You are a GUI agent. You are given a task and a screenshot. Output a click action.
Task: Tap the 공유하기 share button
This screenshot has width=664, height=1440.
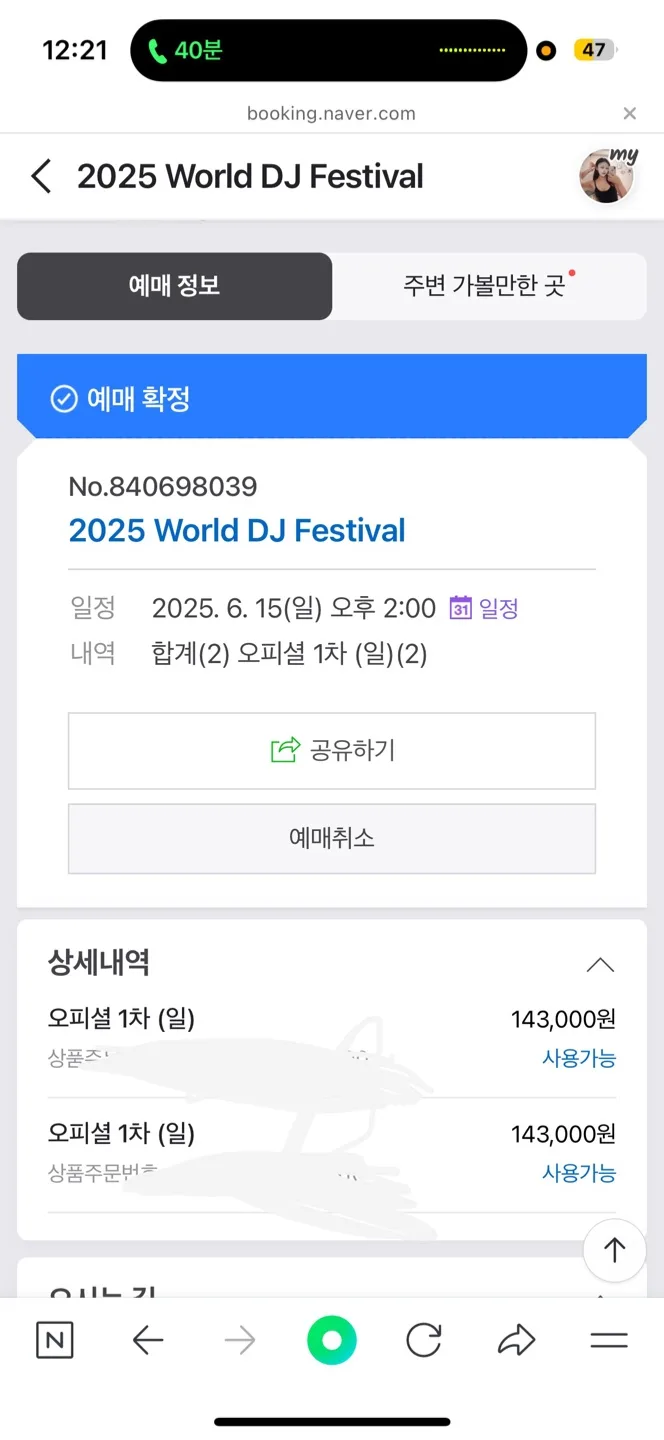(332, 751)
